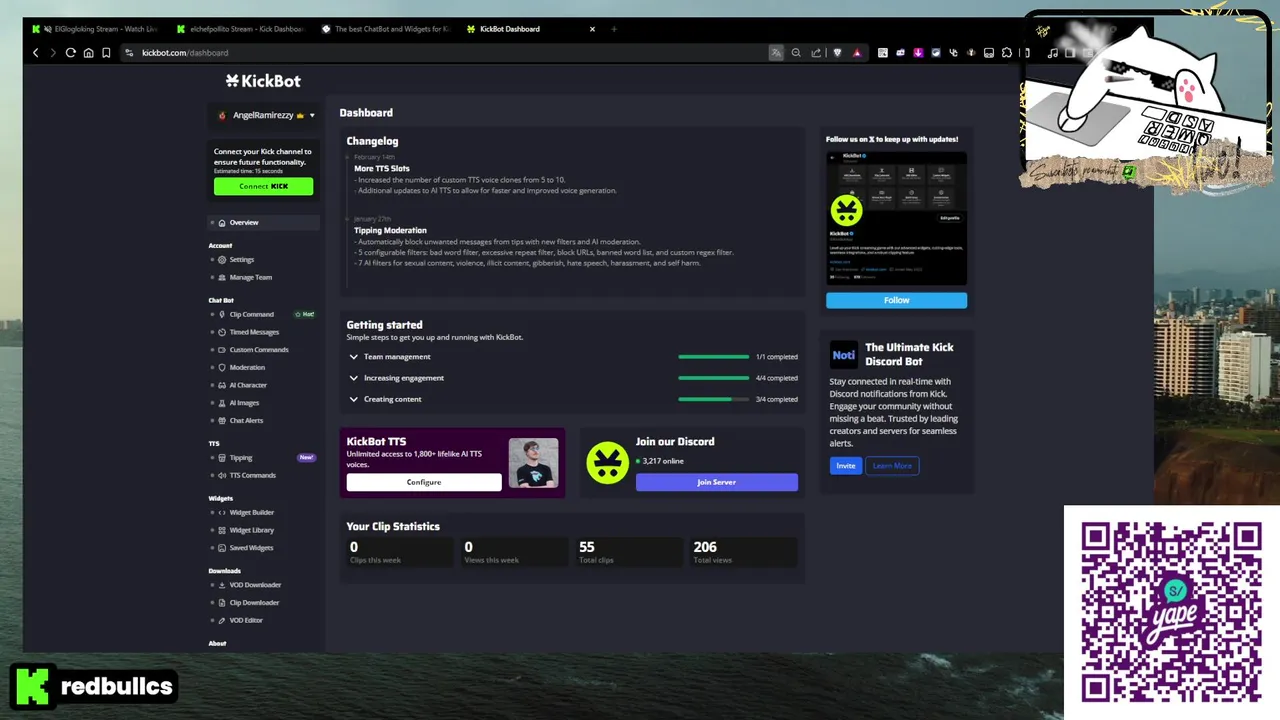Open Saved Widgets icon in sidebar
The image size is (1280, 720).
pos(222,548)
